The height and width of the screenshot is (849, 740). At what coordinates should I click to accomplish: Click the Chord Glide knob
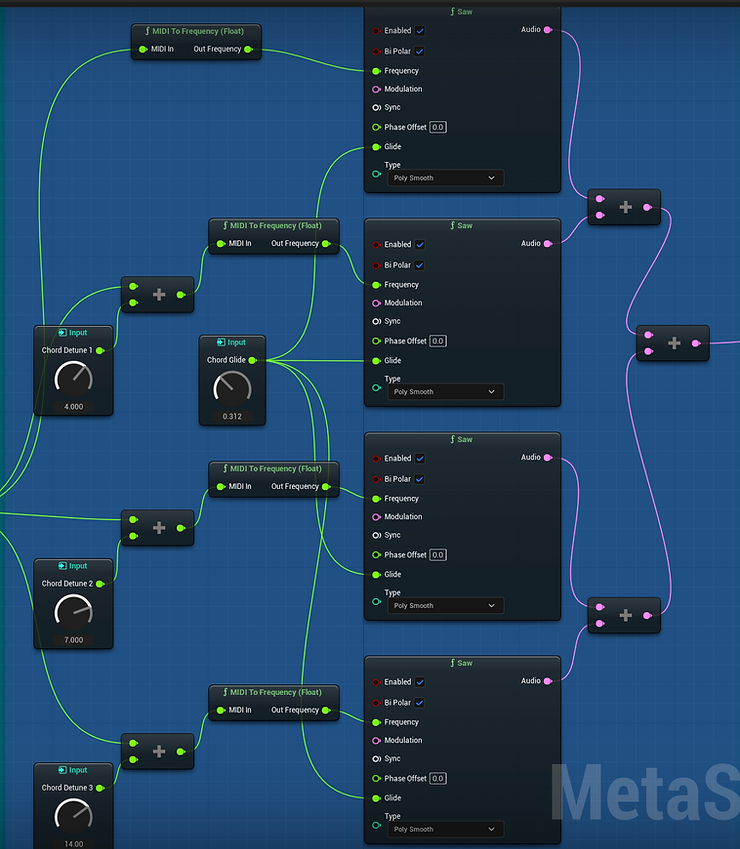232,389
